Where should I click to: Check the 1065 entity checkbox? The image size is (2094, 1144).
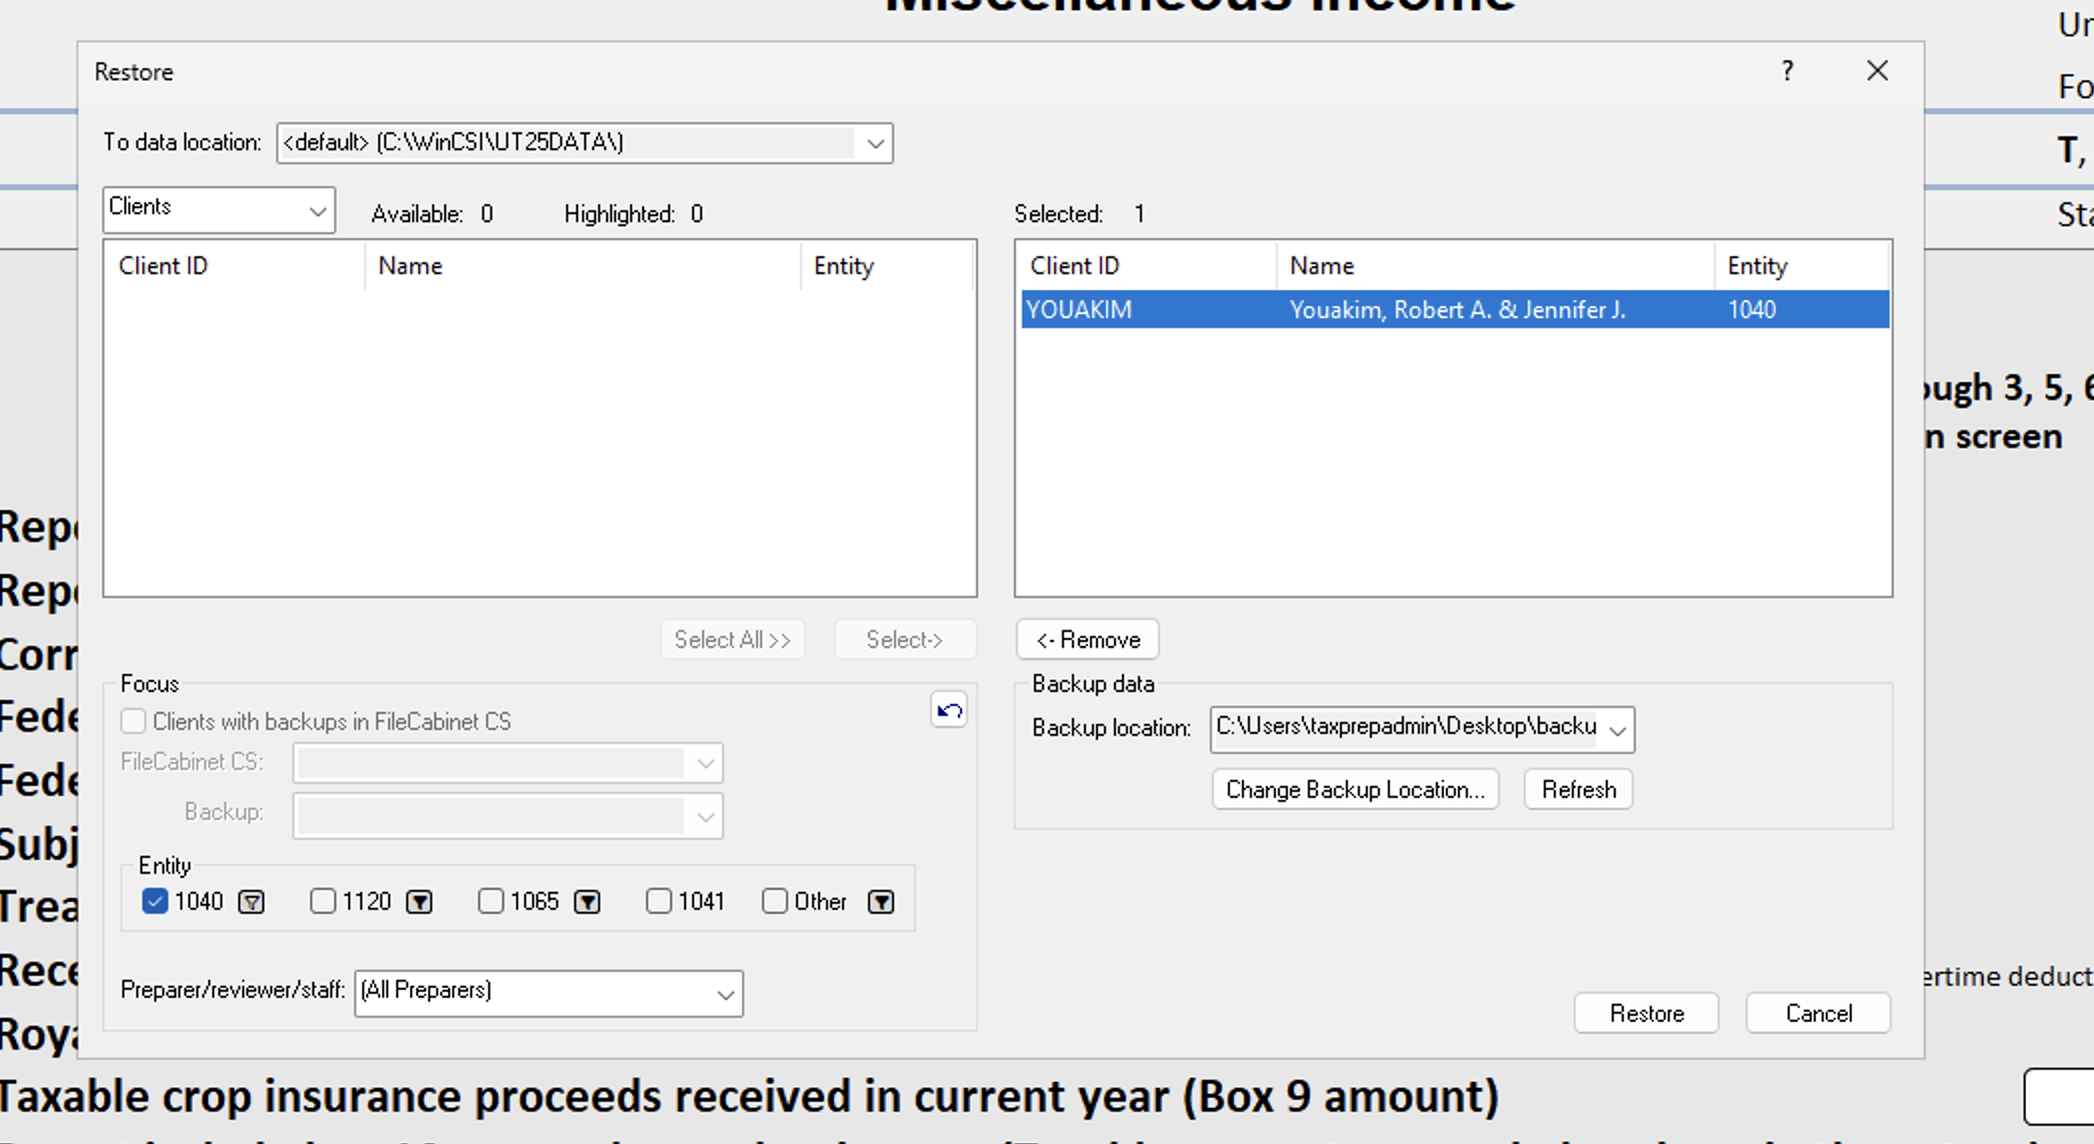click(x=491, y=902)
